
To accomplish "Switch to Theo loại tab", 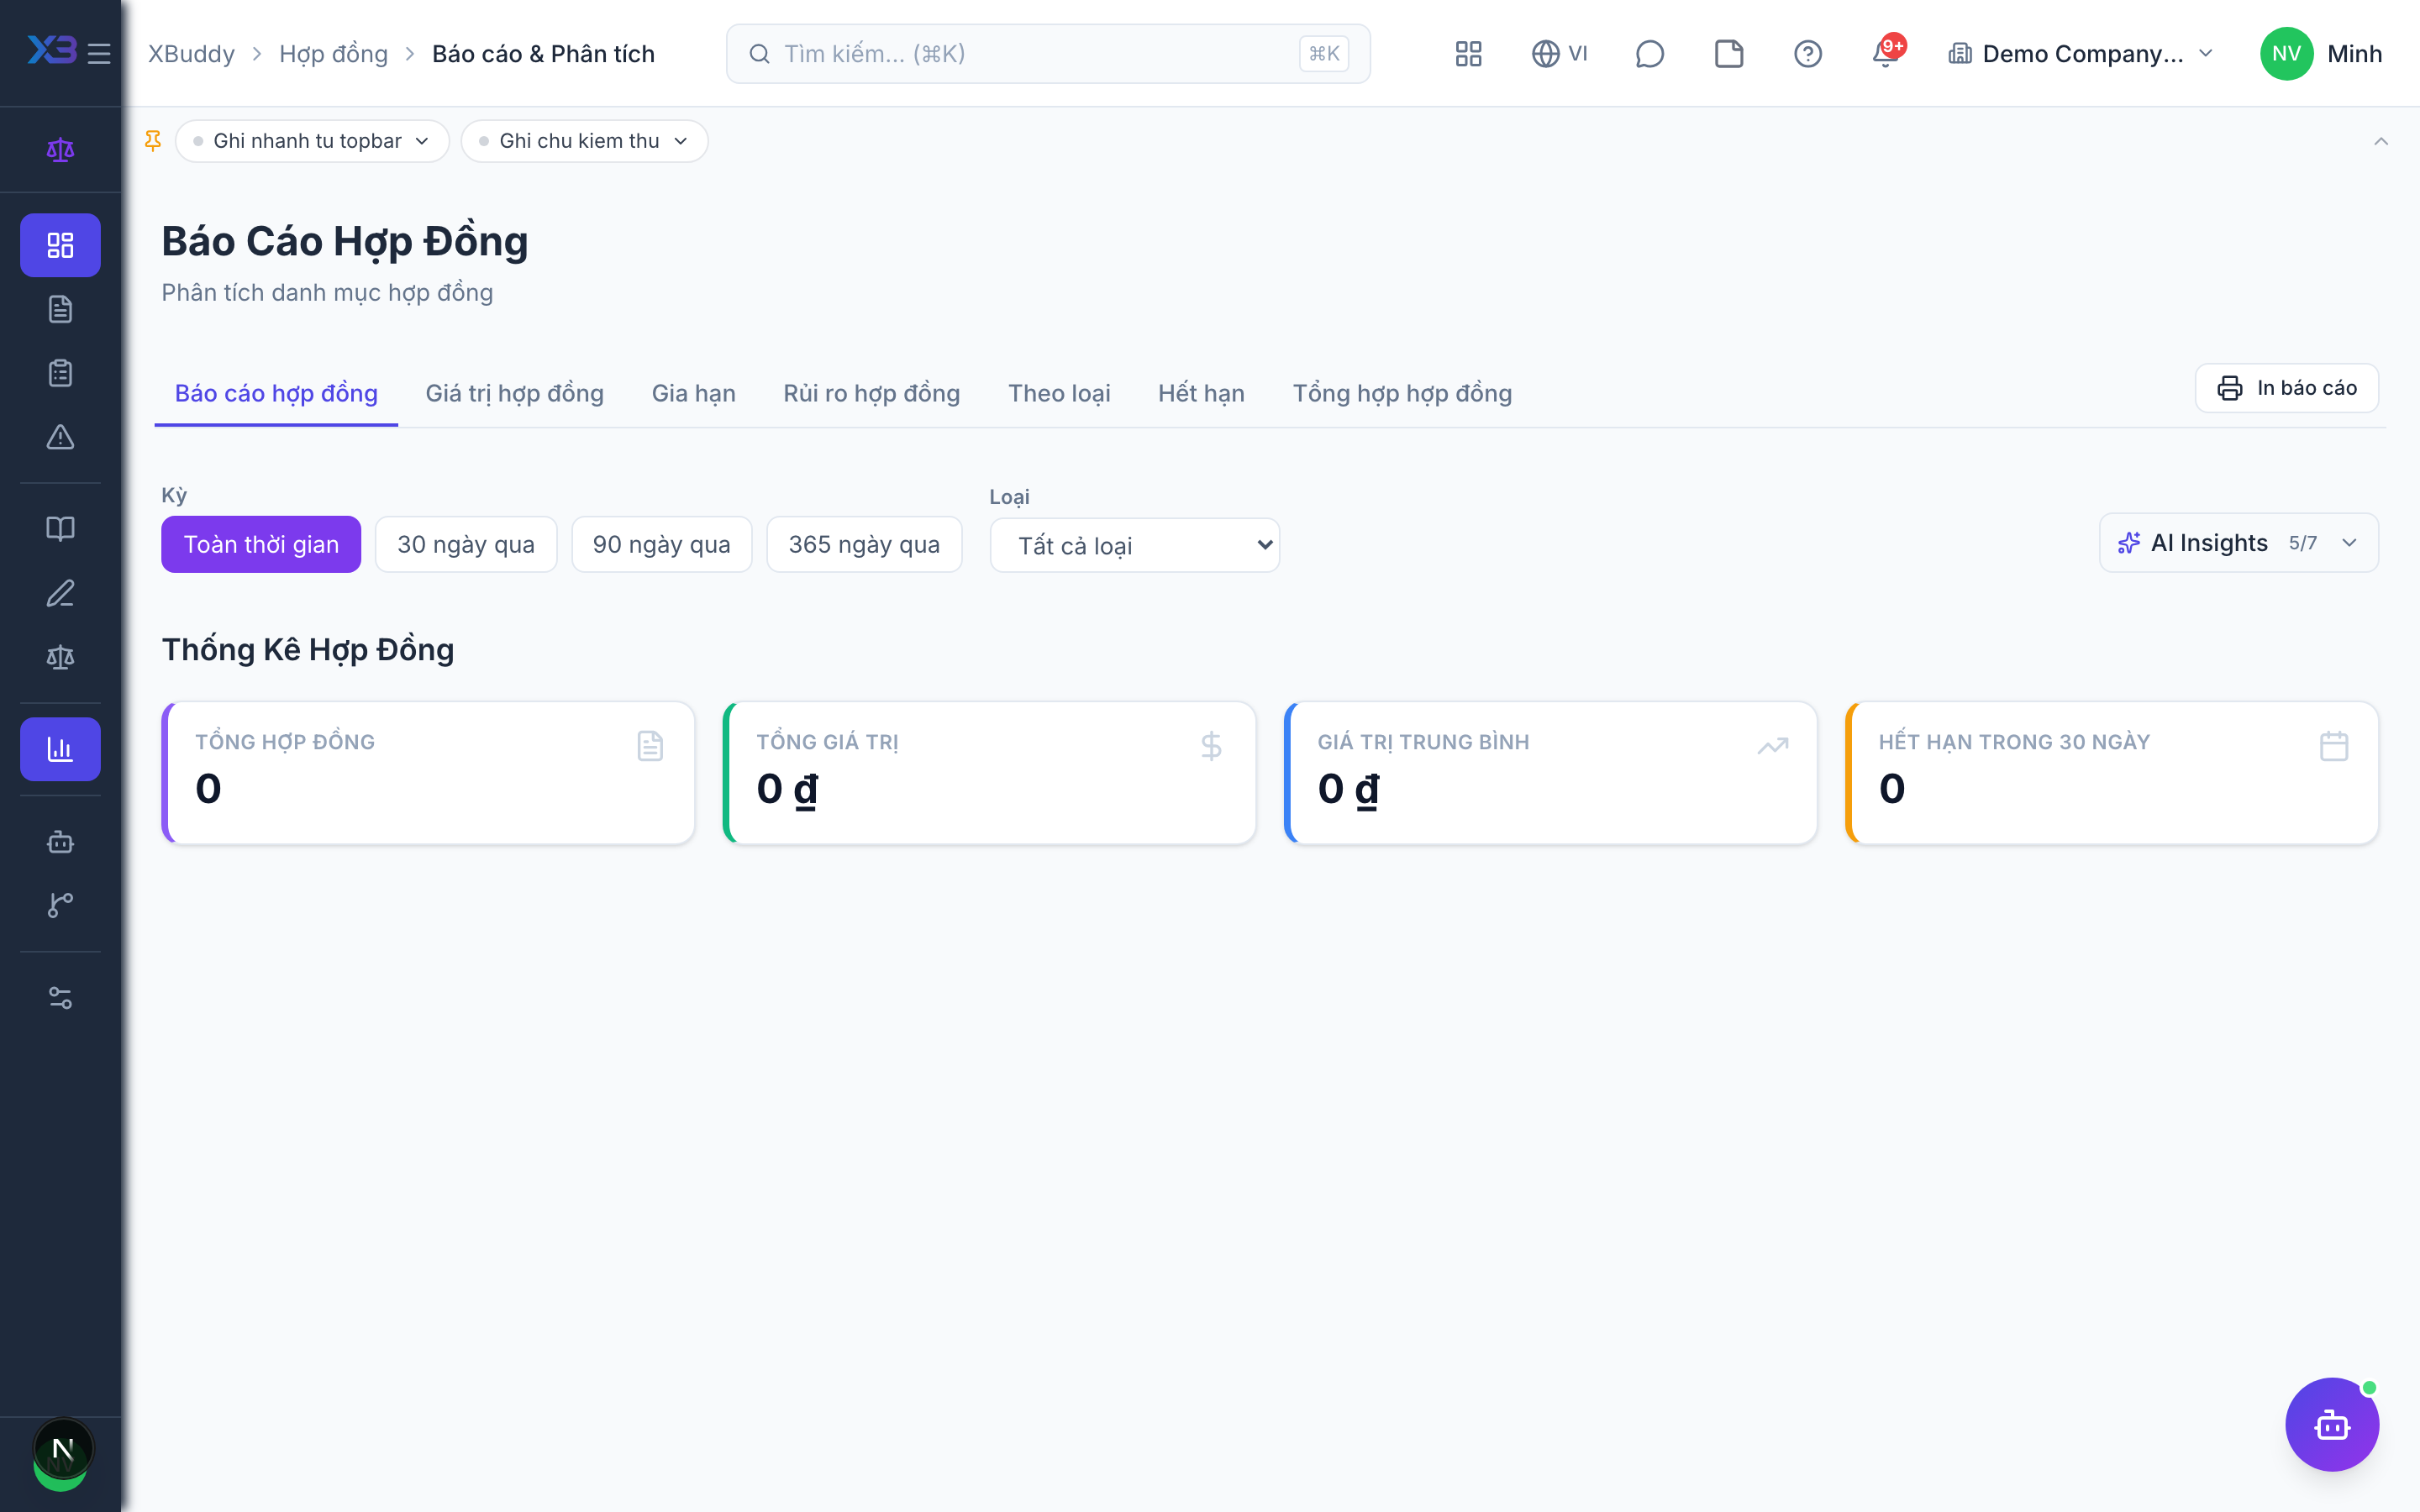I will (x=1059, y=393).
